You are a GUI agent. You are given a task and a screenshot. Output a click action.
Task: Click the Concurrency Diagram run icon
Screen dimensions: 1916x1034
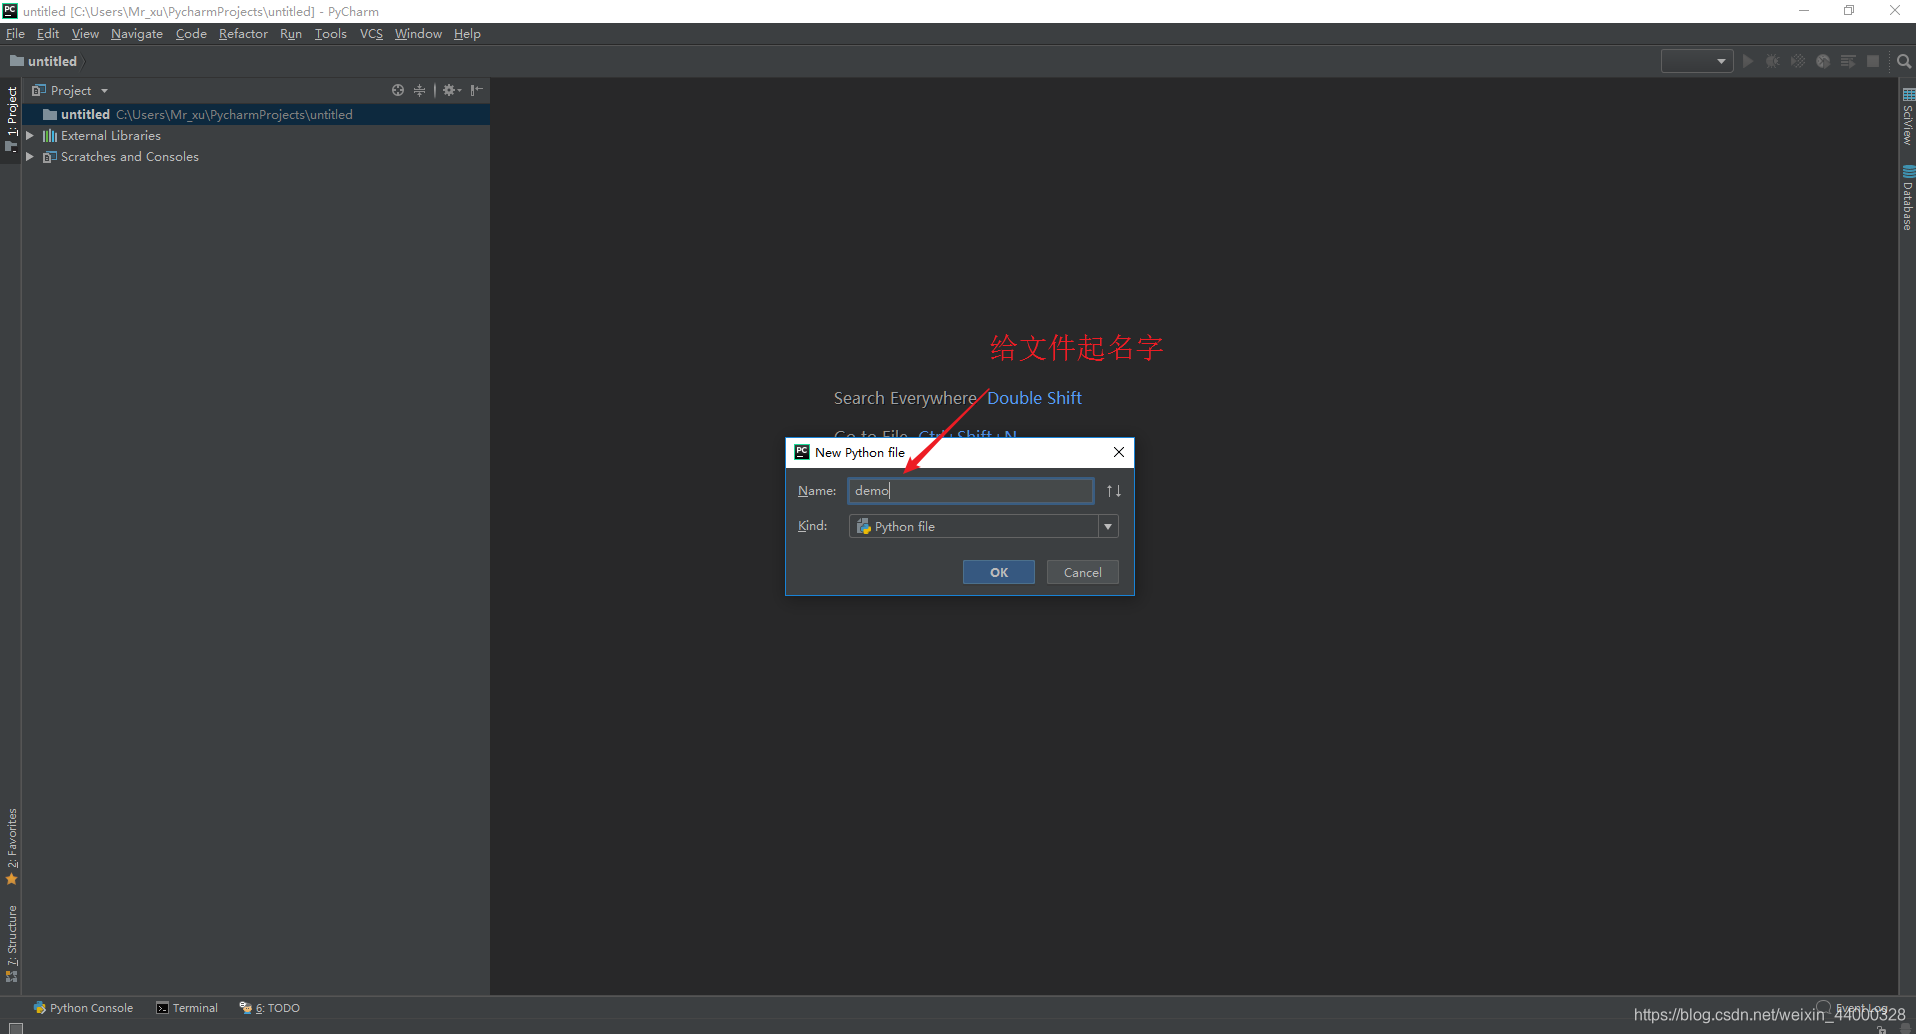tap(1848, 61)
